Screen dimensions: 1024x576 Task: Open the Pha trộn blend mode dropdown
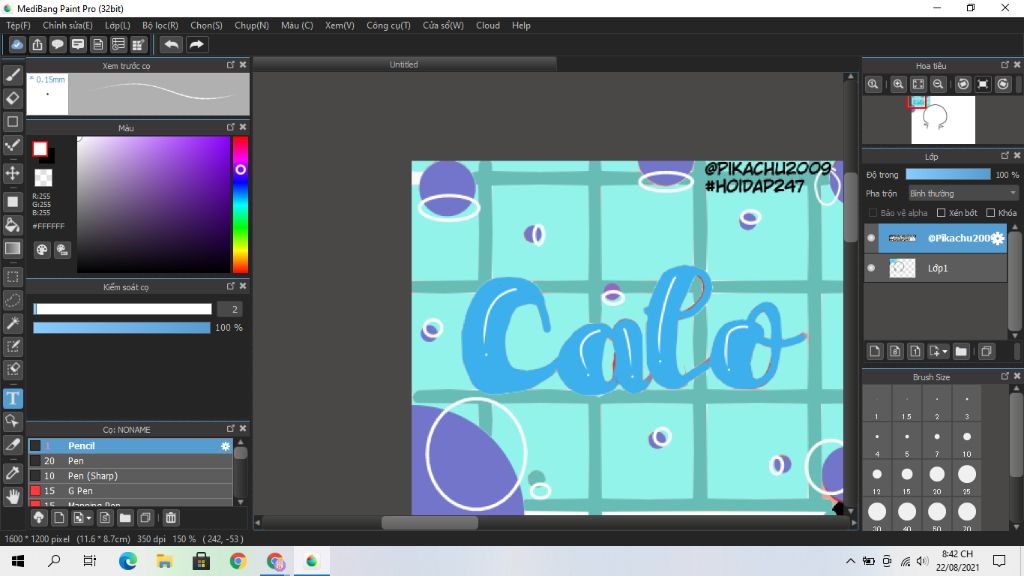click(x=963, y=193)
